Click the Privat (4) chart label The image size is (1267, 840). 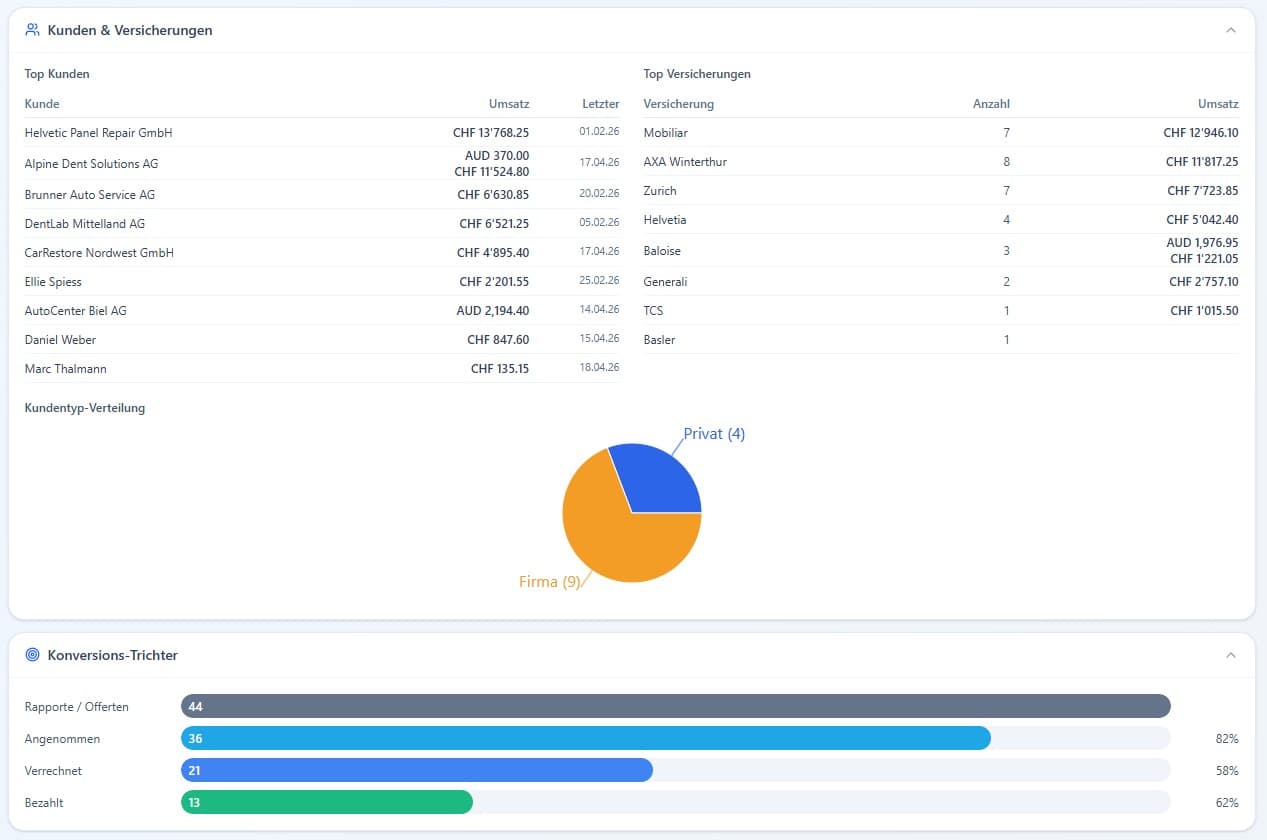[714, 434]
